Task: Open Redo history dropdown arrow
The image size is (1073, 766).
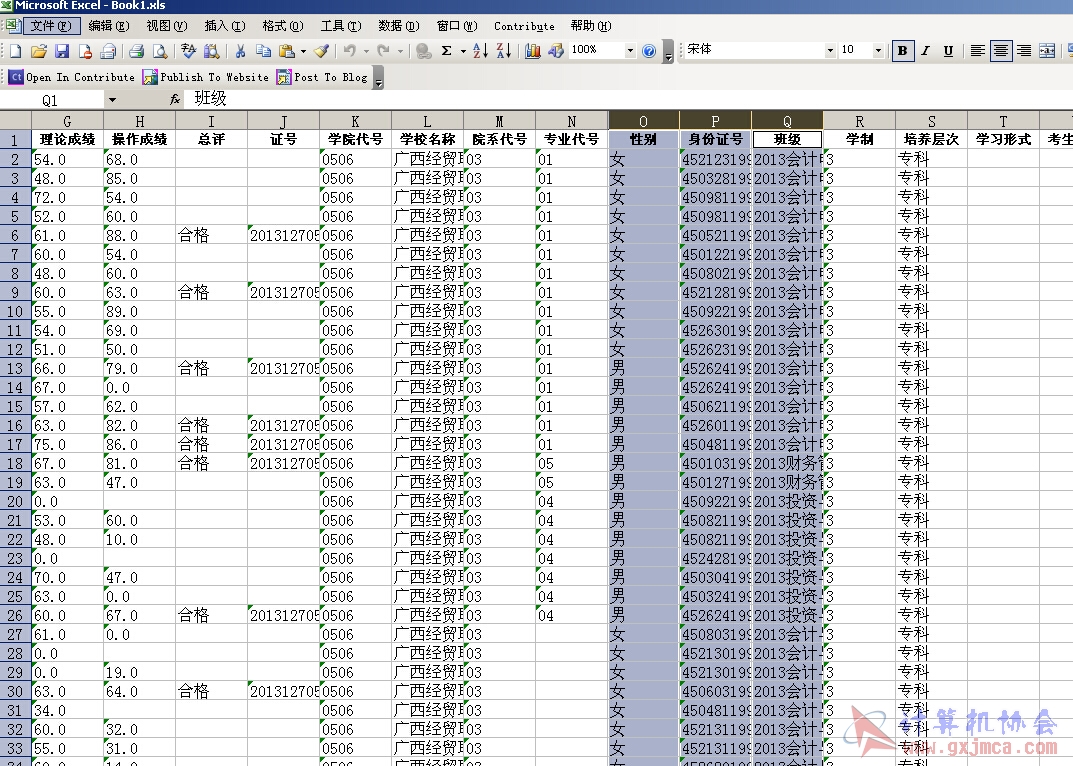Action: 400,51
